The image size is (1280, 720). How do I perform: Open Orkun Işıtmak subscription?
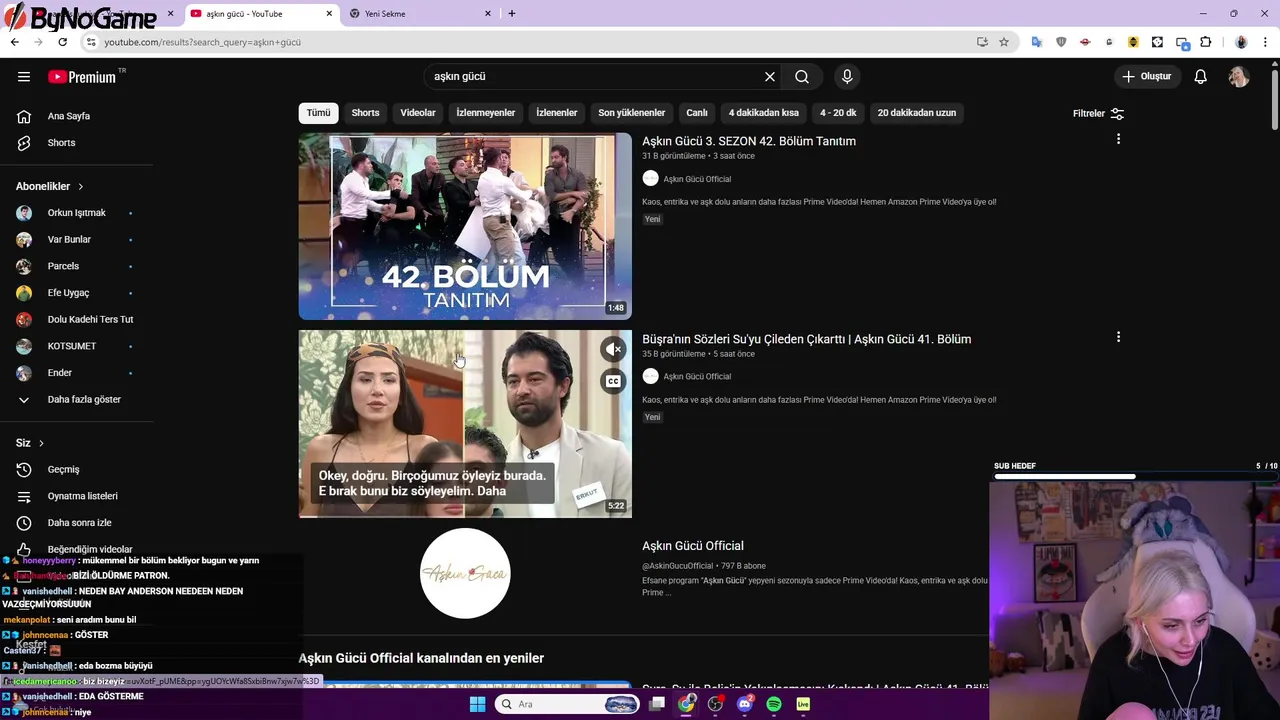pyautogui.click(x=76, y=213)
